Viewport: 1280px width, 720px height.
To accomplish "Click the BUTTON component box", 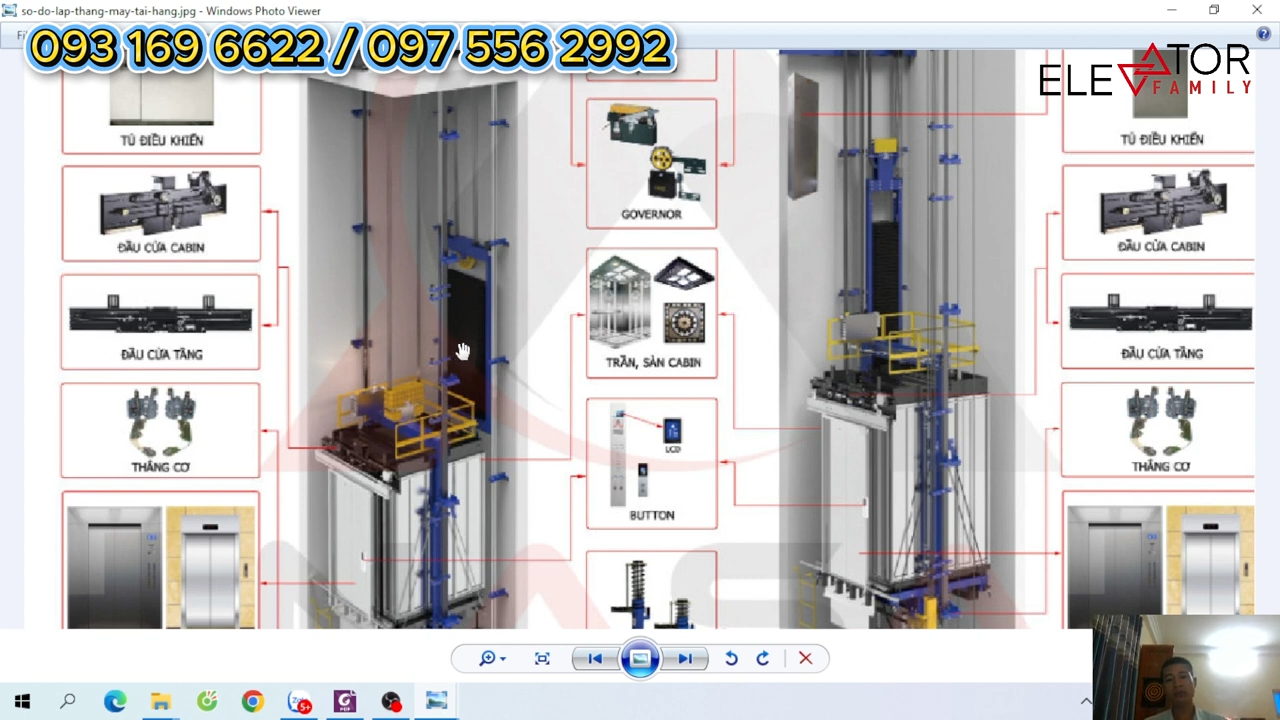I will [651, 463].
